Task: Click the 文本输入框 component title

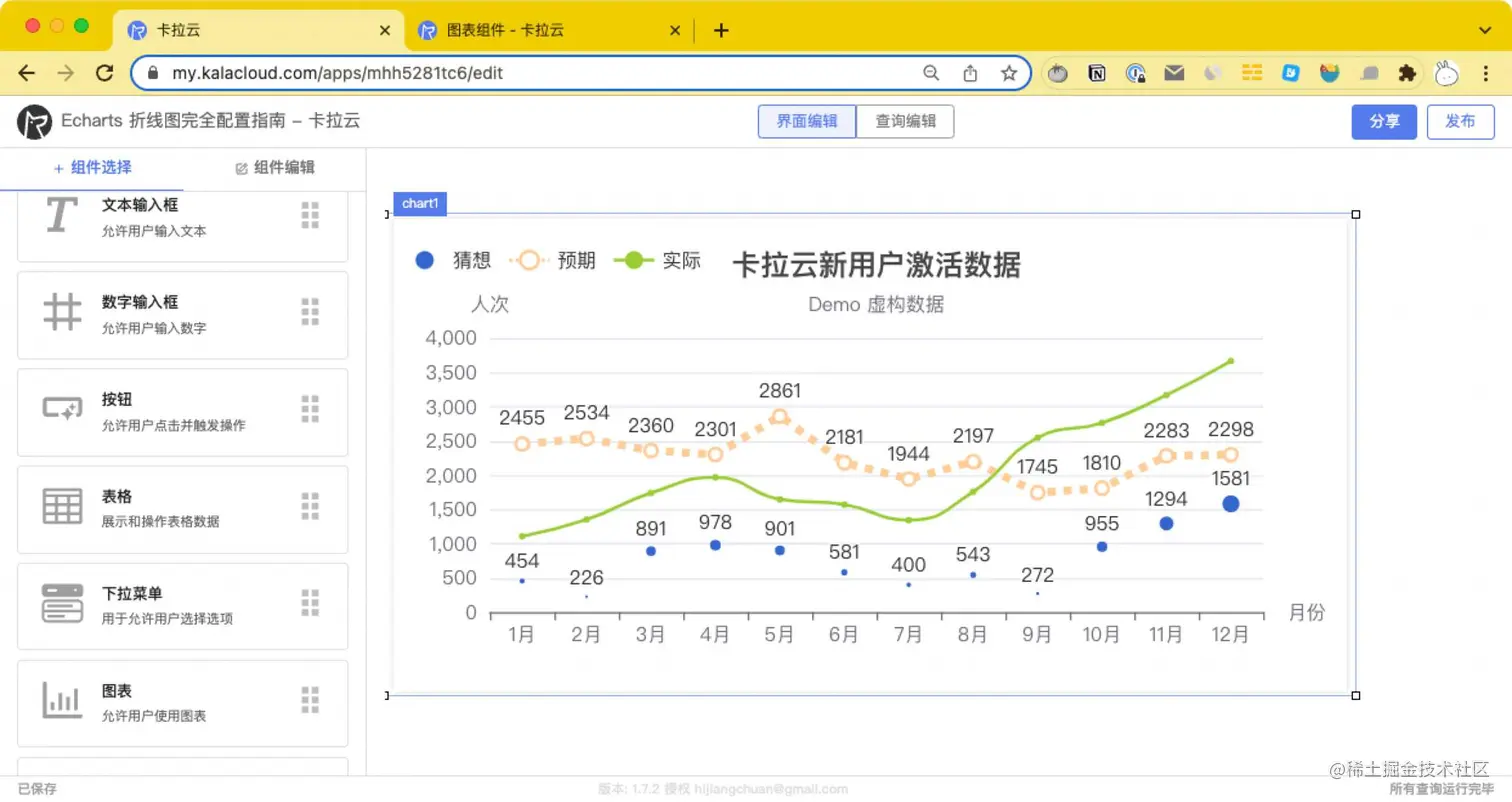Action: [x=140, y=205]
